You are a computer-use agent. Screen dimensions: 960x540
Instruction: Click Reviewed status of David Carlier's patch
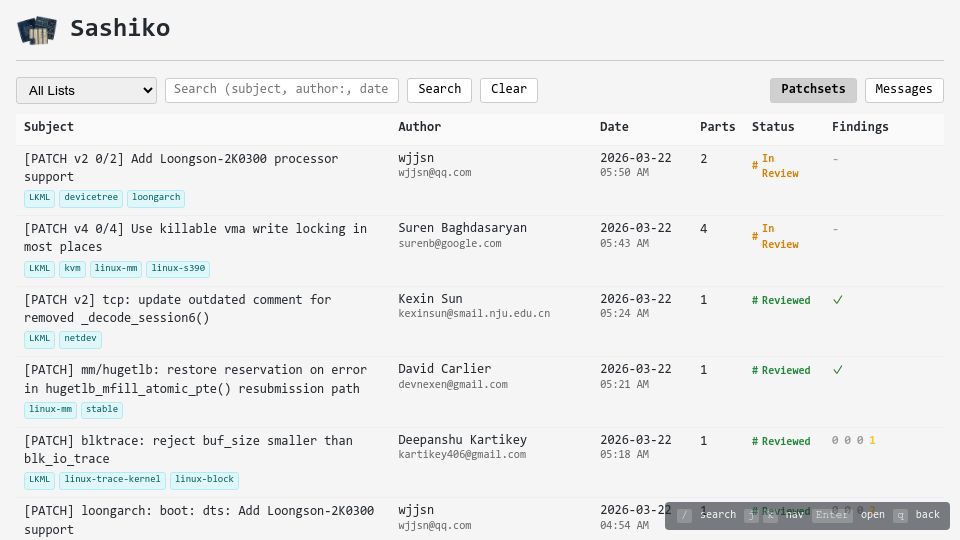pyautogui.click(x=781, y=370)
